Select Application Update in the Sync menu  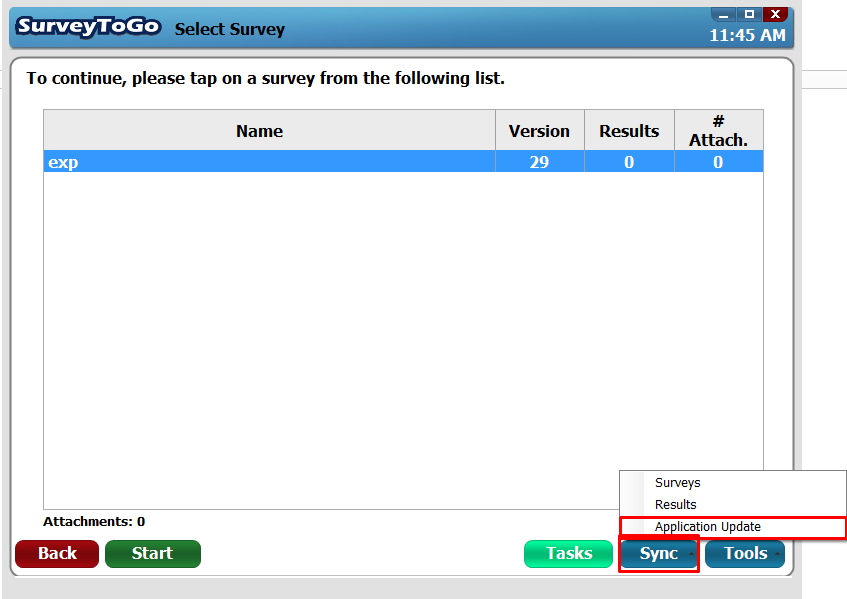pyautogui.click(x=732, y=527)
